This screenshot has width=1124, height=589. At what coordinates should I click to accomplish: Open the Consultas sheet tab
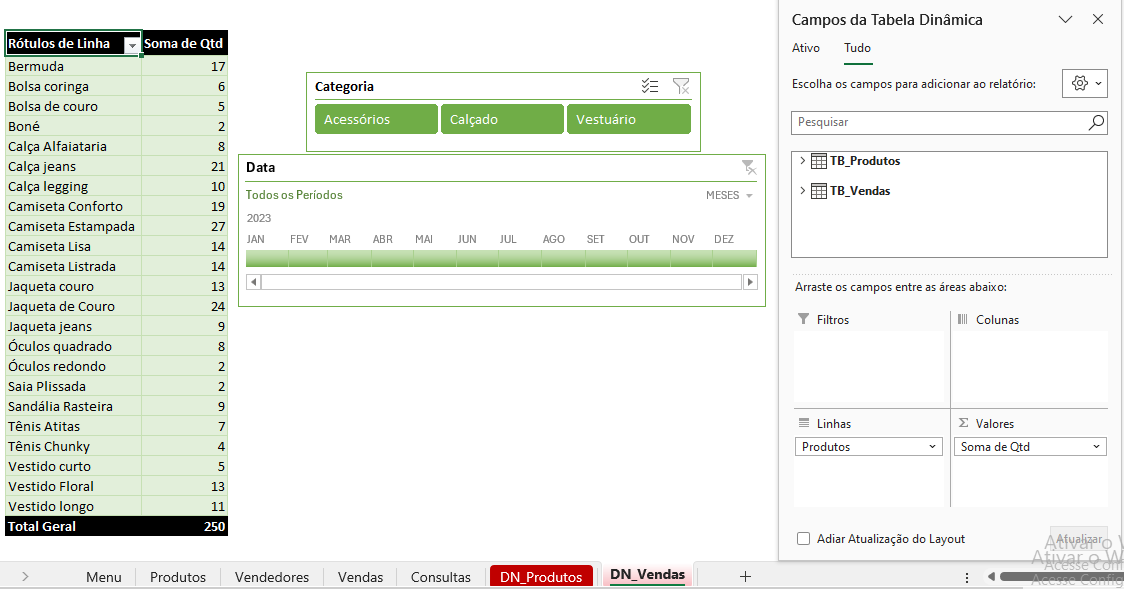(x=441, y=577)
